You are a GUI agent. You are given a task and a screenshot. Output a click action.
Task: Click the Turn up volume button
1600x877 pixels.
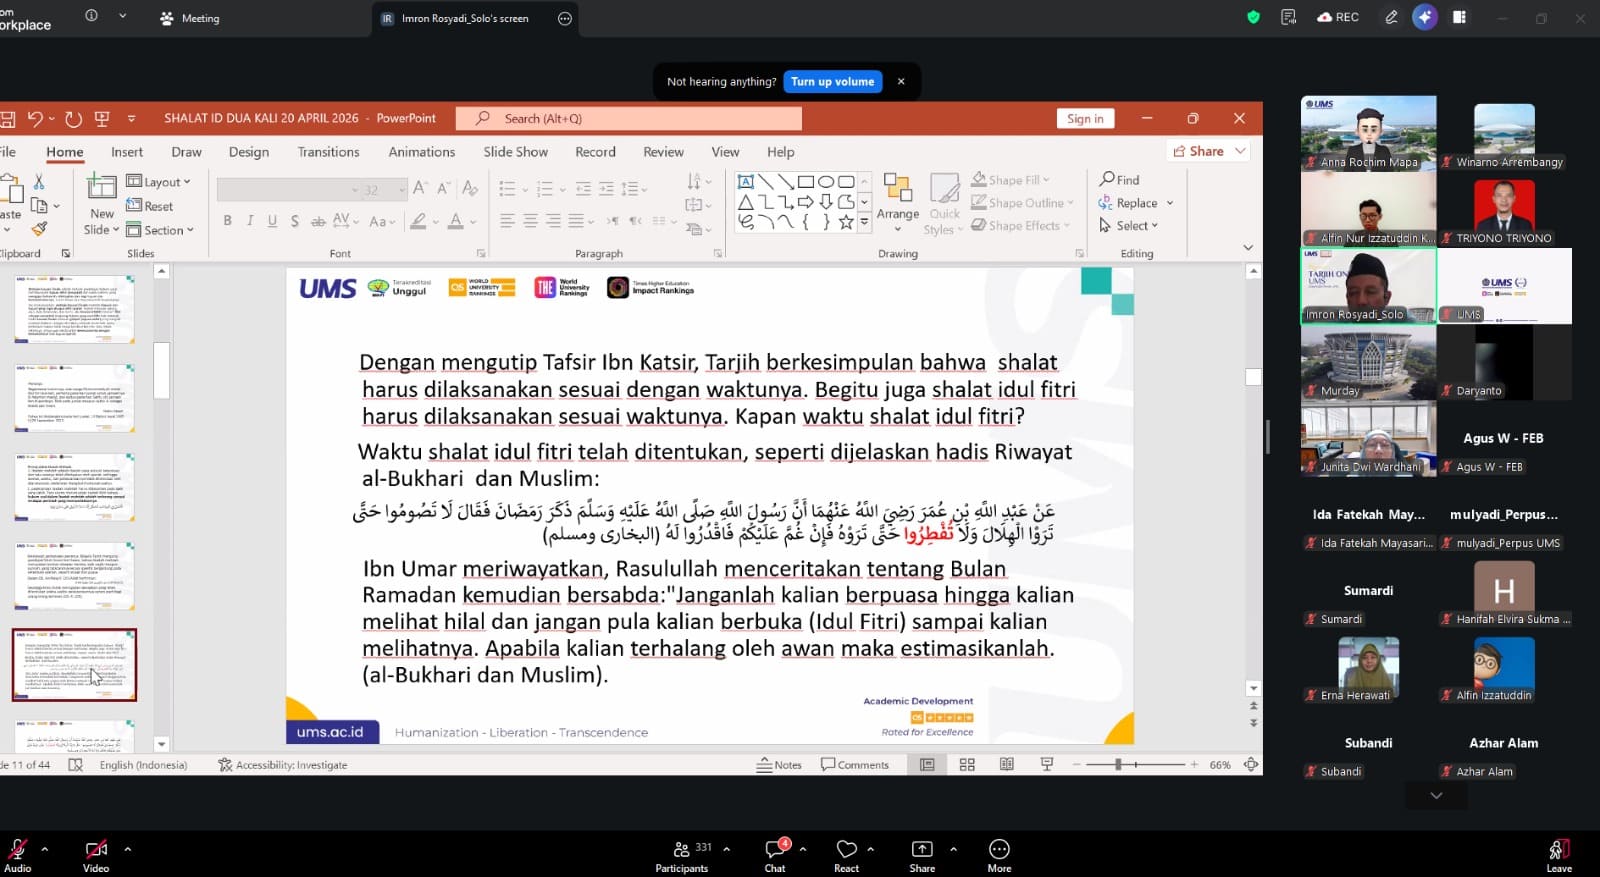(832, 82)
